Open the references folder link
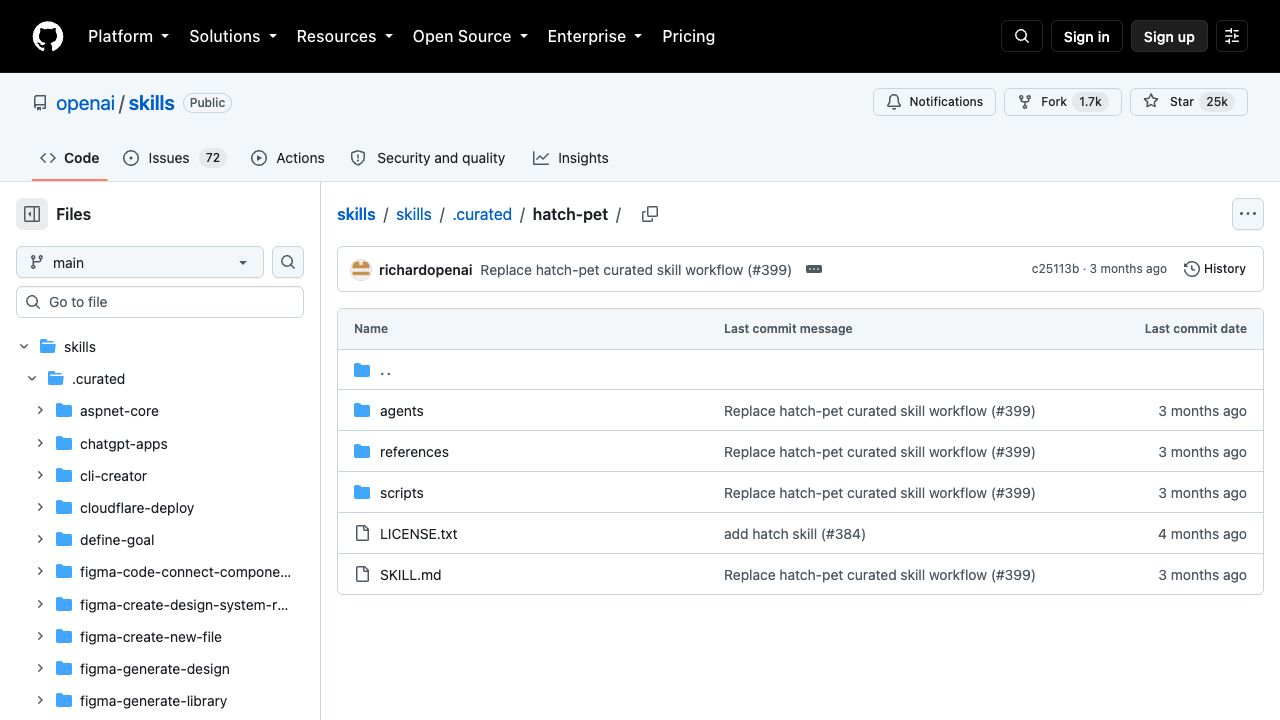Viewport: 1280px width, 720px height. pos(414,452)
